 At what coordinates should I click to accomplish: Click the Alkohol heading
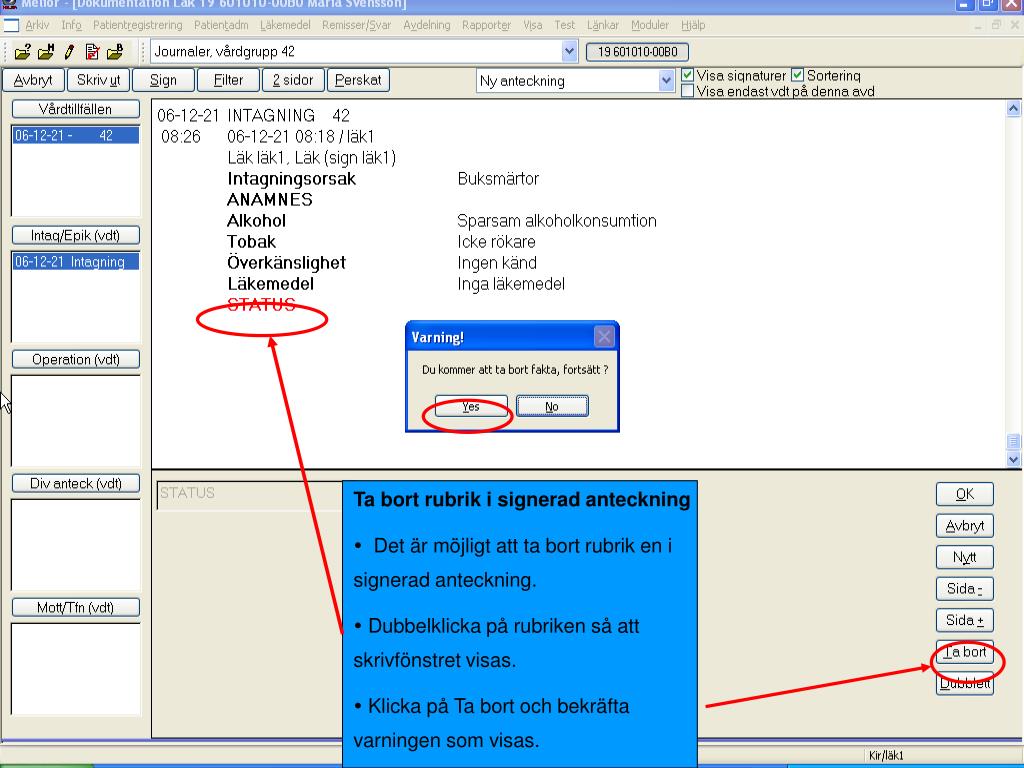coord(256,221)
